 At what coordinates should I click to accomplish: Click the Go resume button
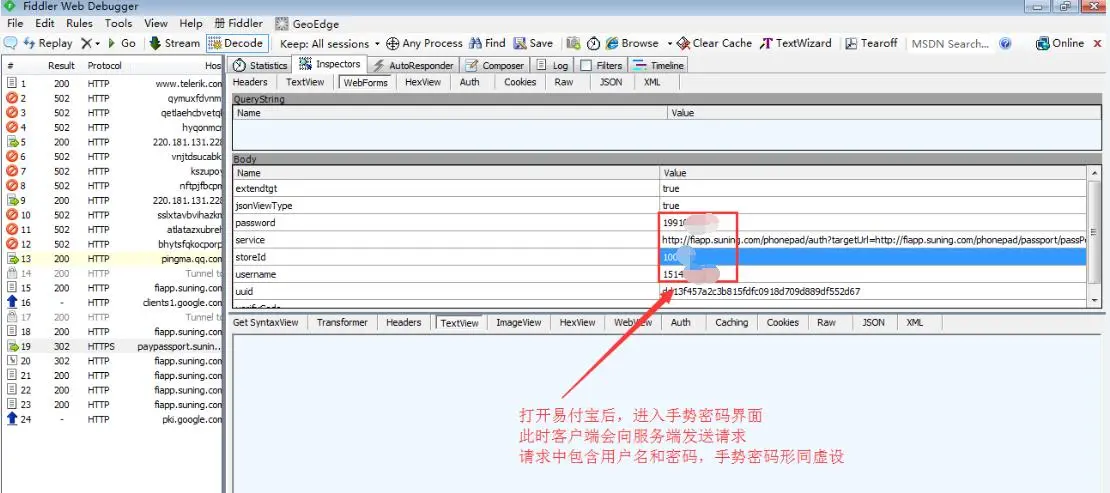click(x=121, y=43)
